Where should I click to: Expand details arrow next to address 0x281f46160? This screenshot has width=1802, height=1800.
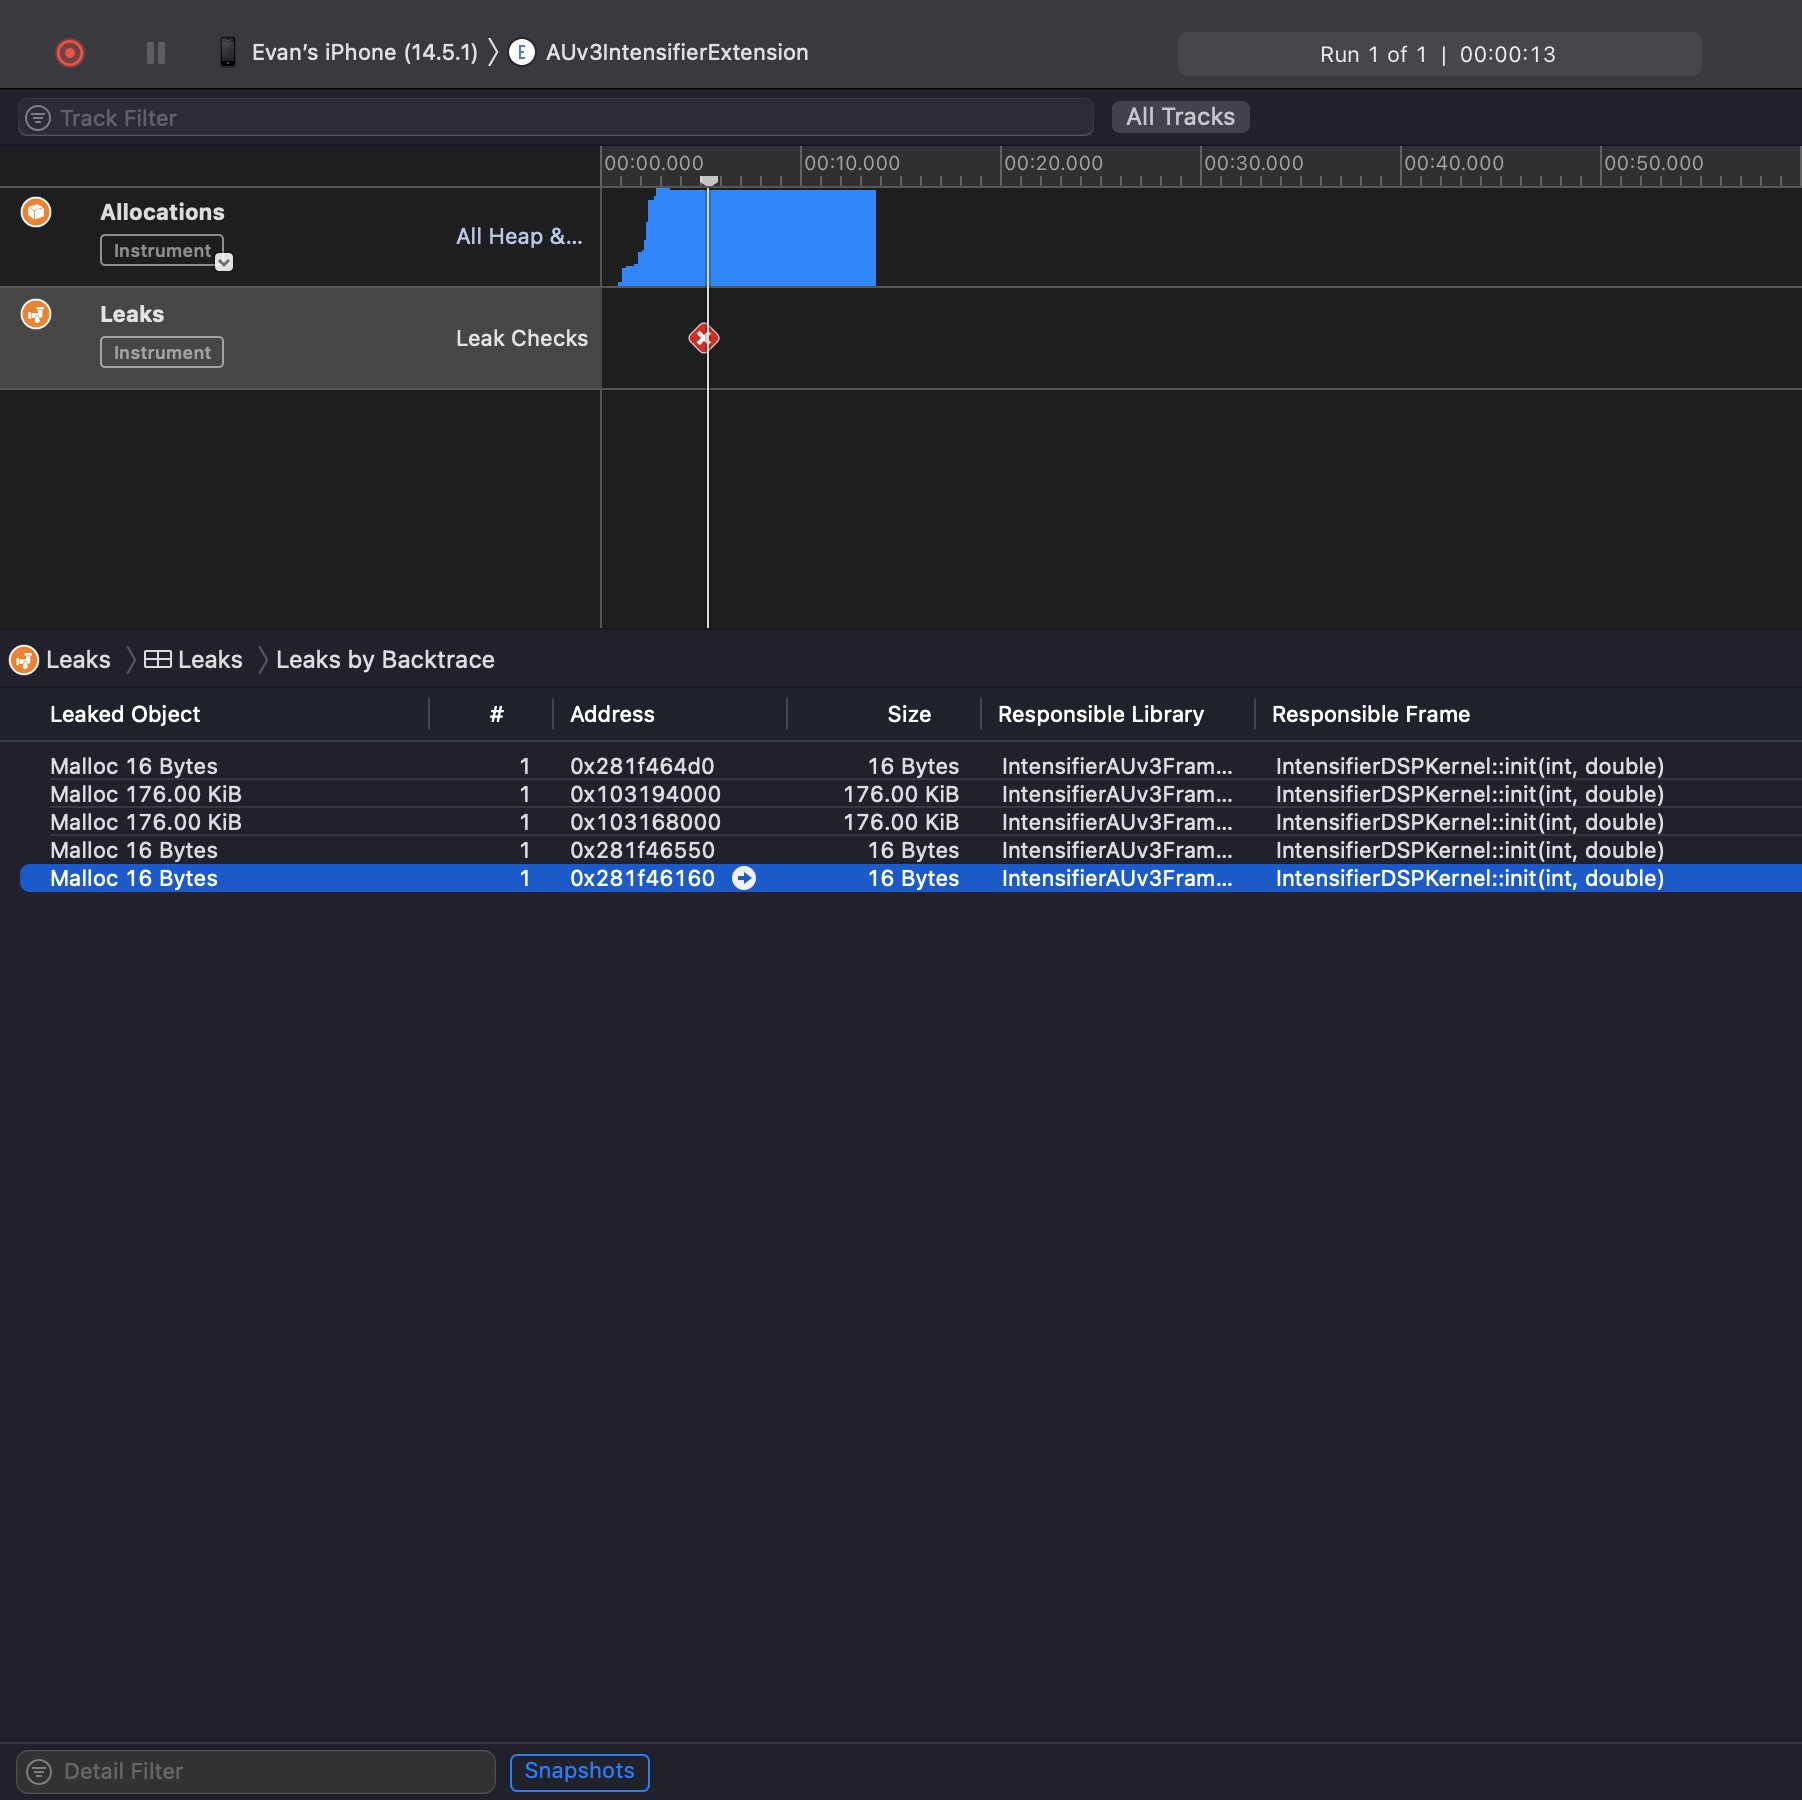(746, 878)
